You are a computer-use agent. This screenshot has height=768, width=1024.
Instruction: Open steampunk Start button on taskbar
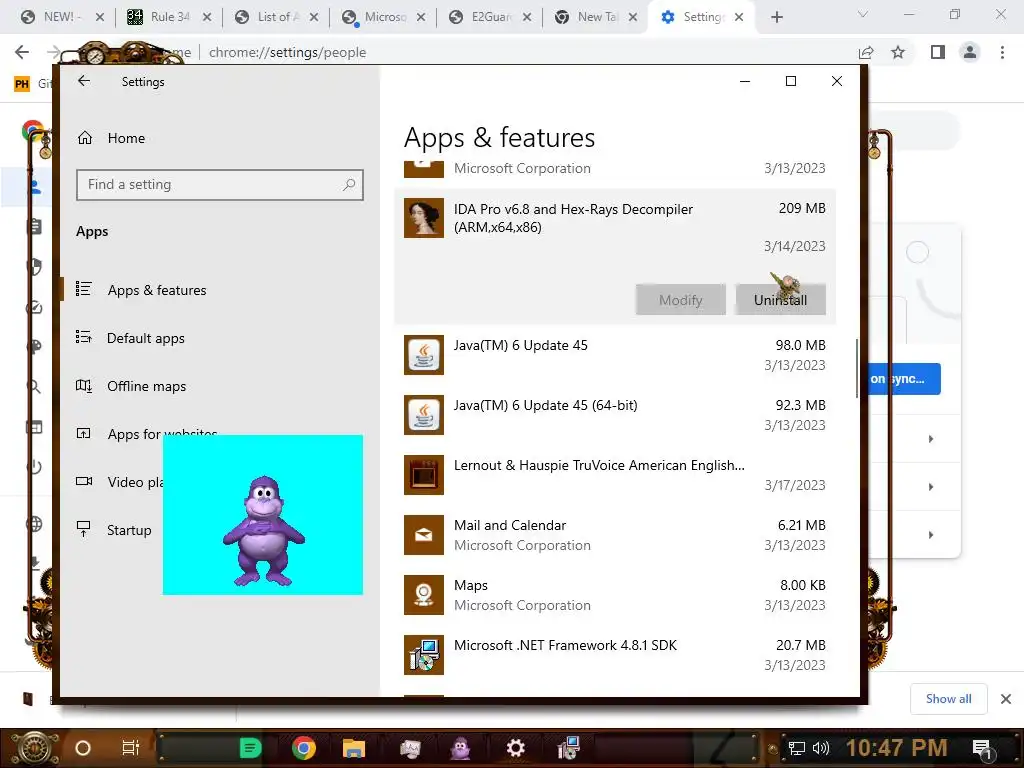pos(35,748)
